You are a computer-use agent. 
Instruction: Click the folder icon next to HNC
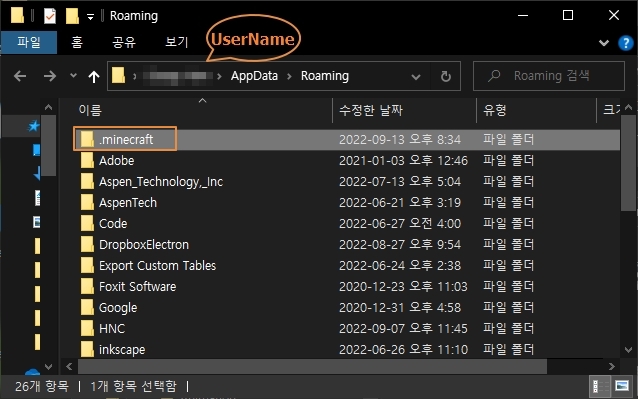click(x=87, y=329)
